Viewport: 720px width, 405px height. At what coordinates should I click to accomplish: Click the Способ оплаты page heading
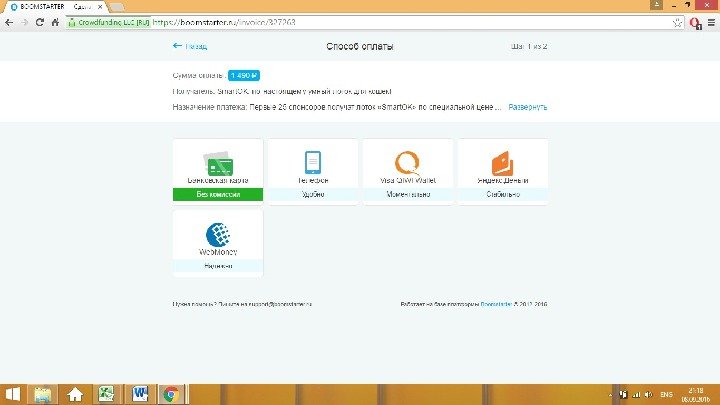pyautogui.click(x=360, y=46)
